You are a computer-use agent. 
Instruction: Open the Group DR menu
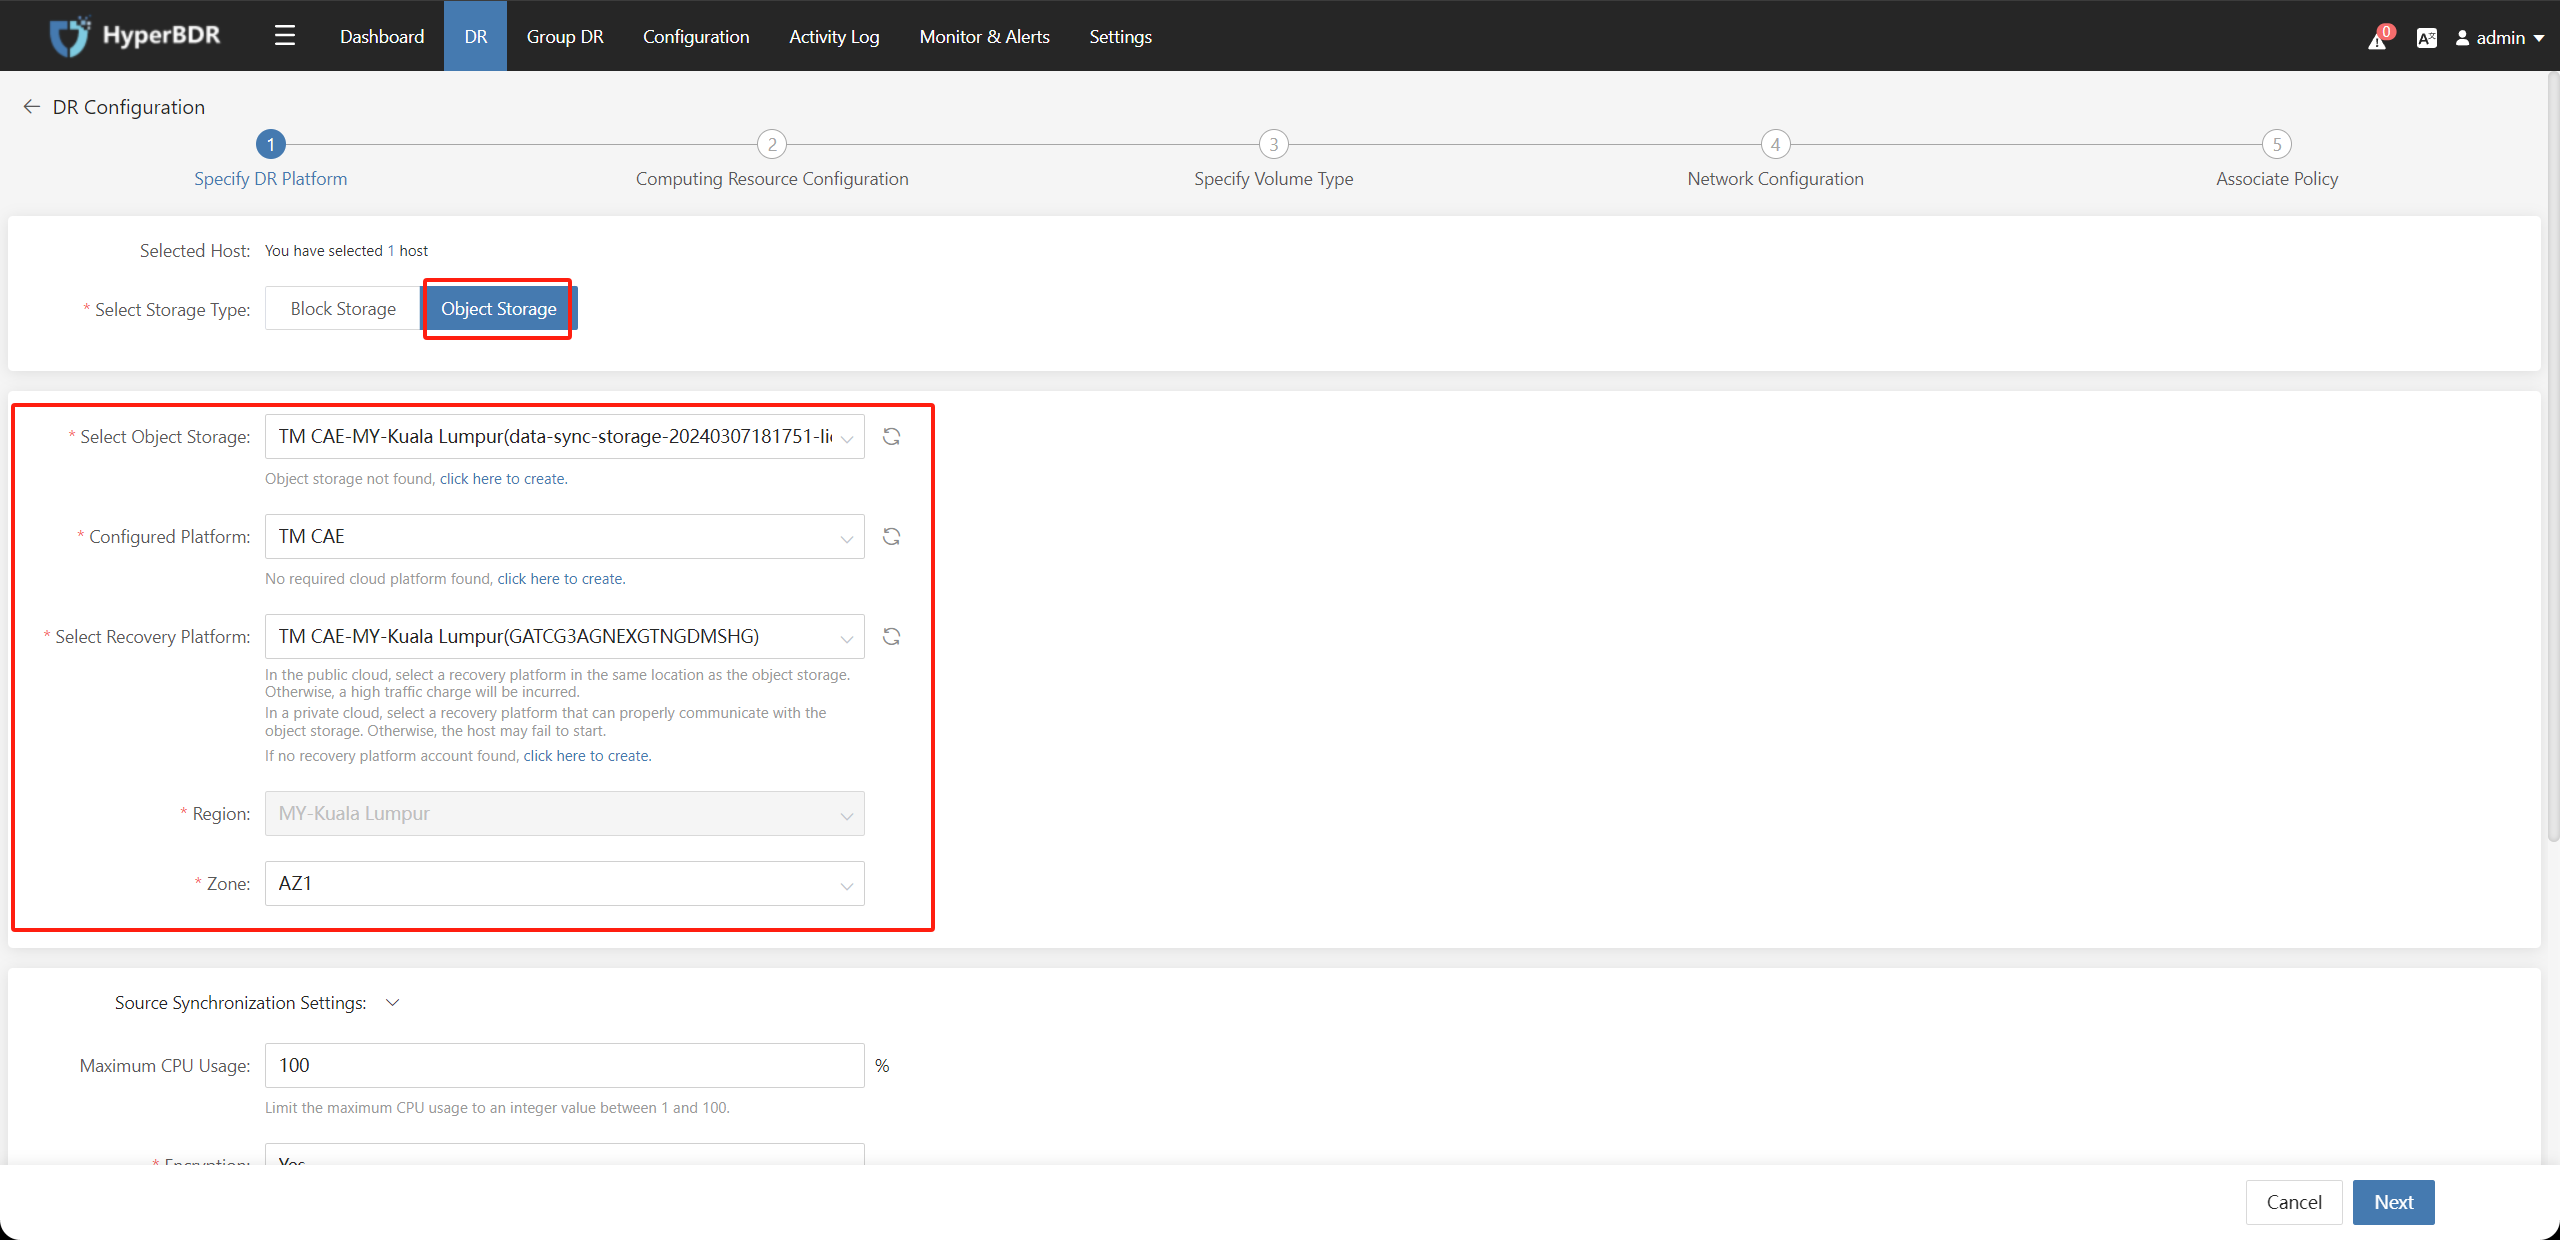tap(565, 36)
